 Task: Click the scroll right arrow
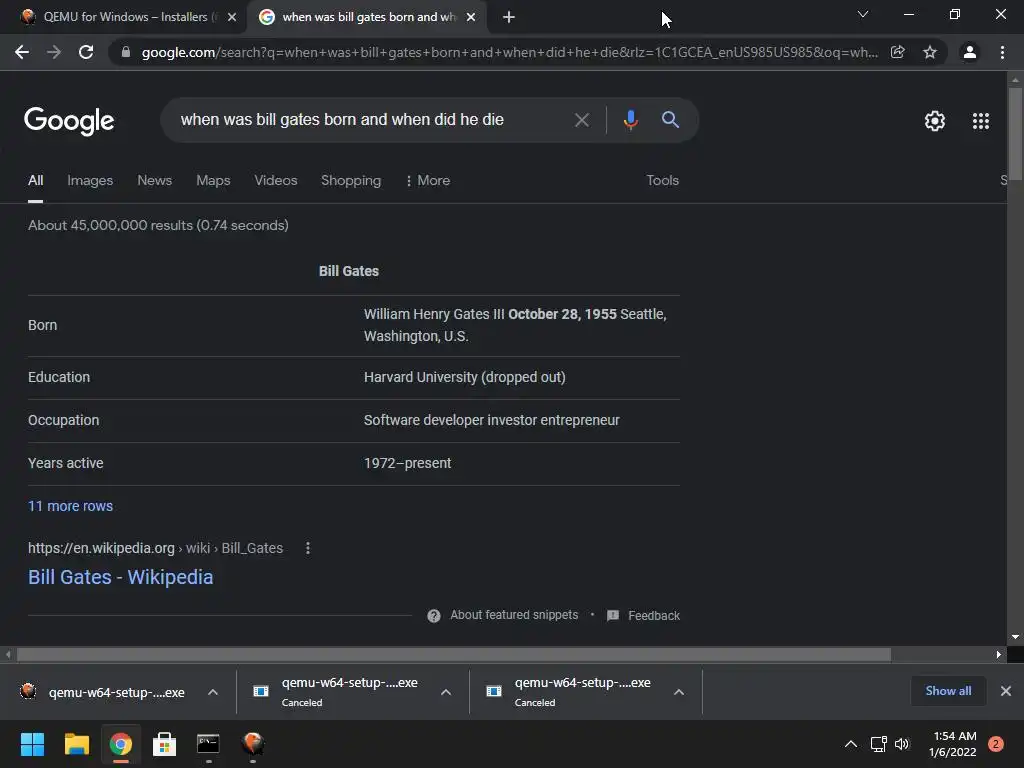point(999,654)
